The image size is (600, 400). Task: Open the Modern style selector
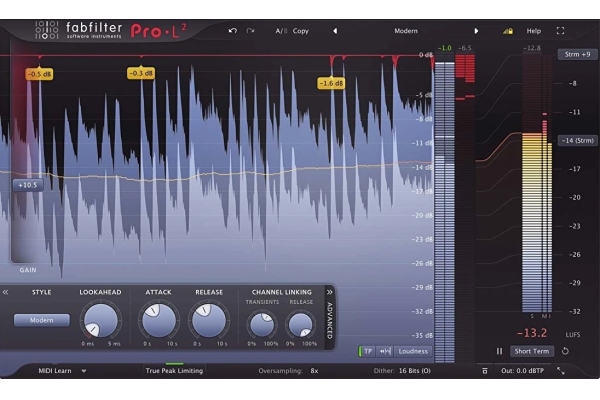pos(42,320)
